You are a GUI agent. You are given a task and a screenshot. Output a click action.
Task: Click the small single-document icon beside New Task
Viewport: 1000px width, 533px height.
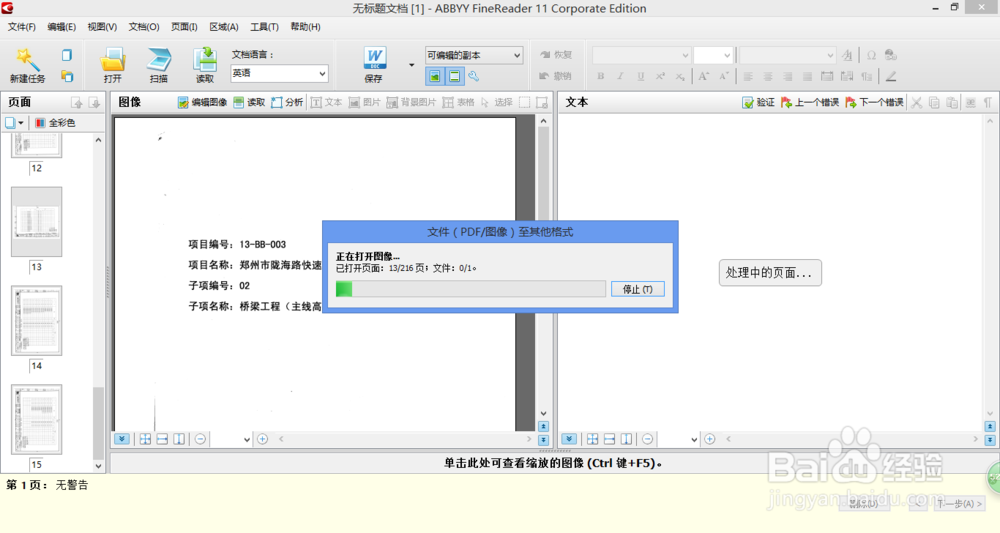coord(66,55)
